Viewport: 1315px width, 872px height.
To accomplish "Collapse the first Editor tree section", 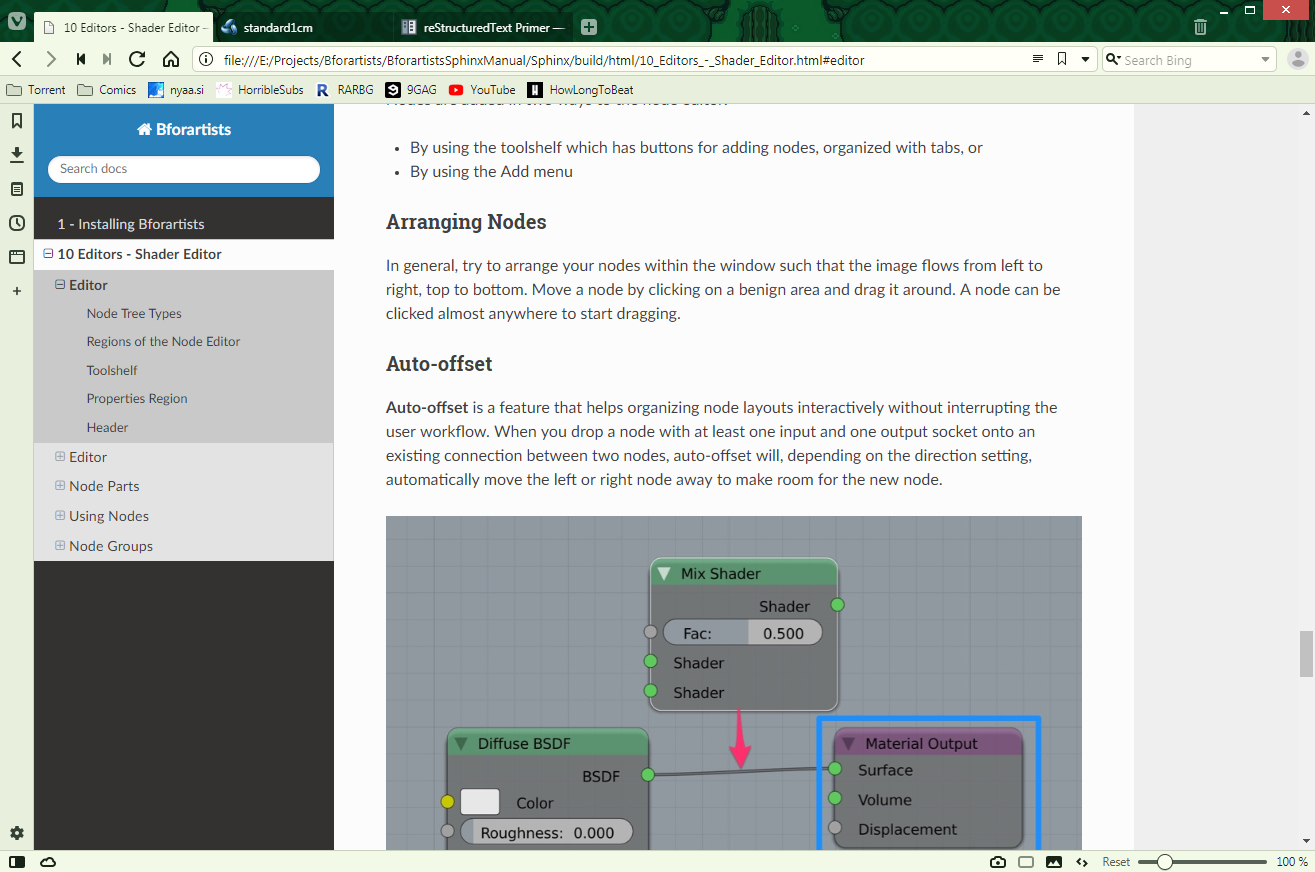I will (x=60, y=285).
